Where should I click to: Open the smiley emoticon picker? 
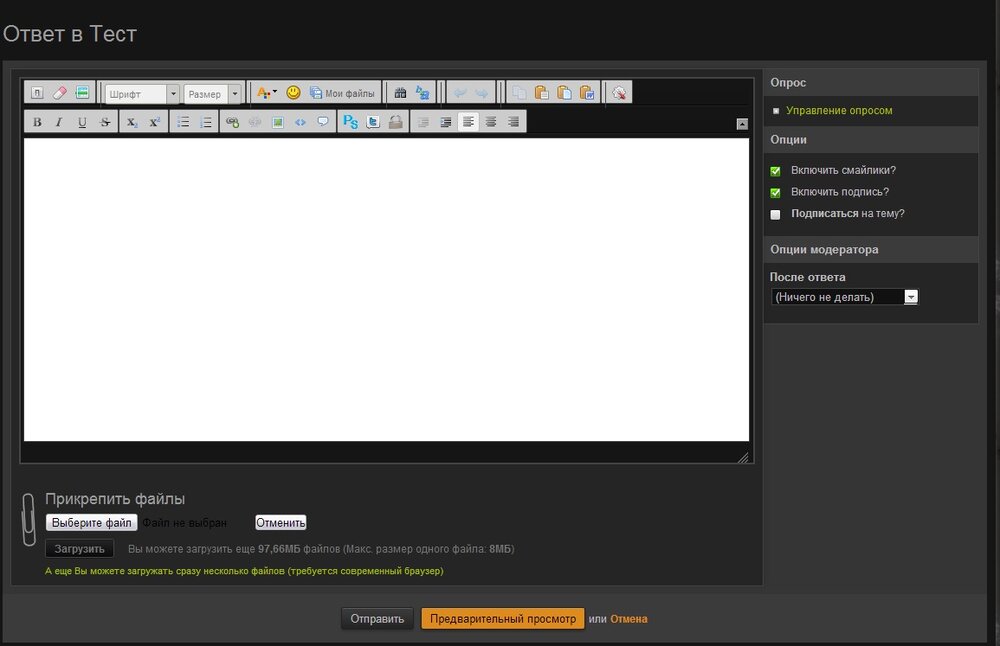pyautogui.click(x=293, y=93)
